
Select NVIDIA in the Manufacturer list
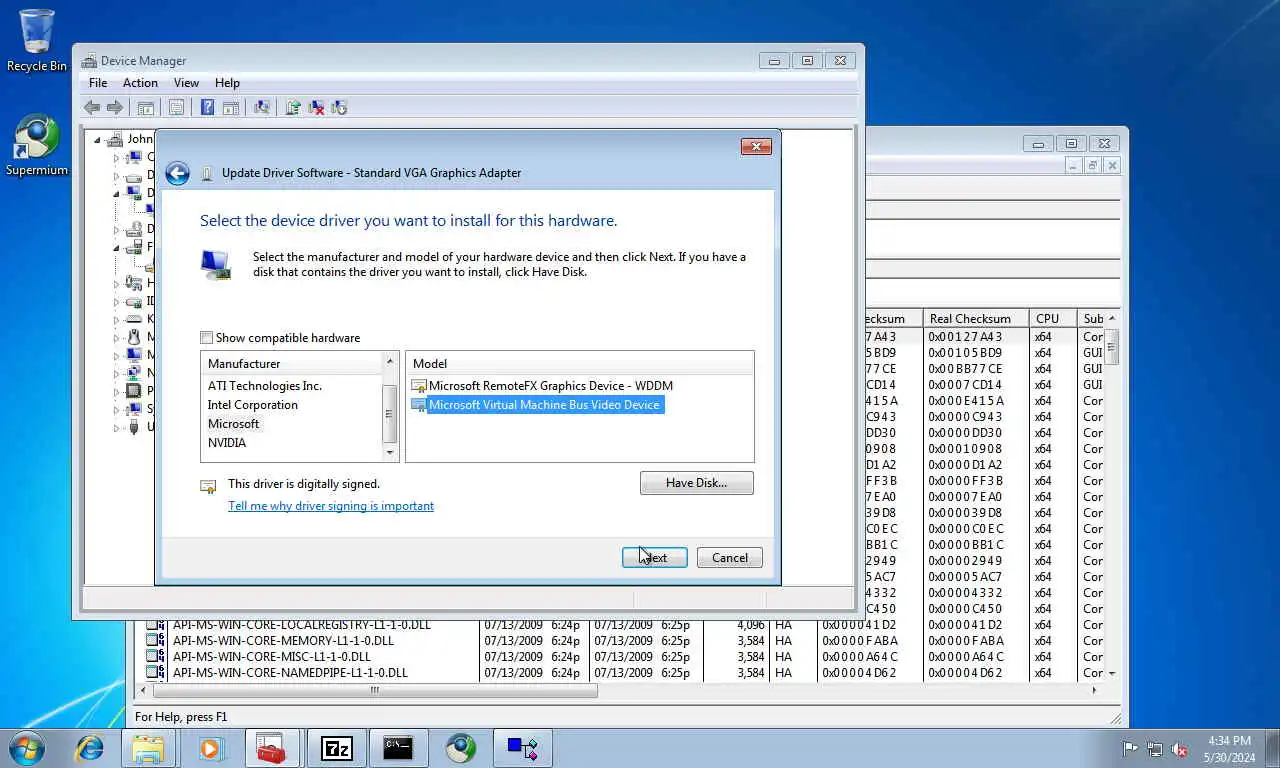pos(227,443)
